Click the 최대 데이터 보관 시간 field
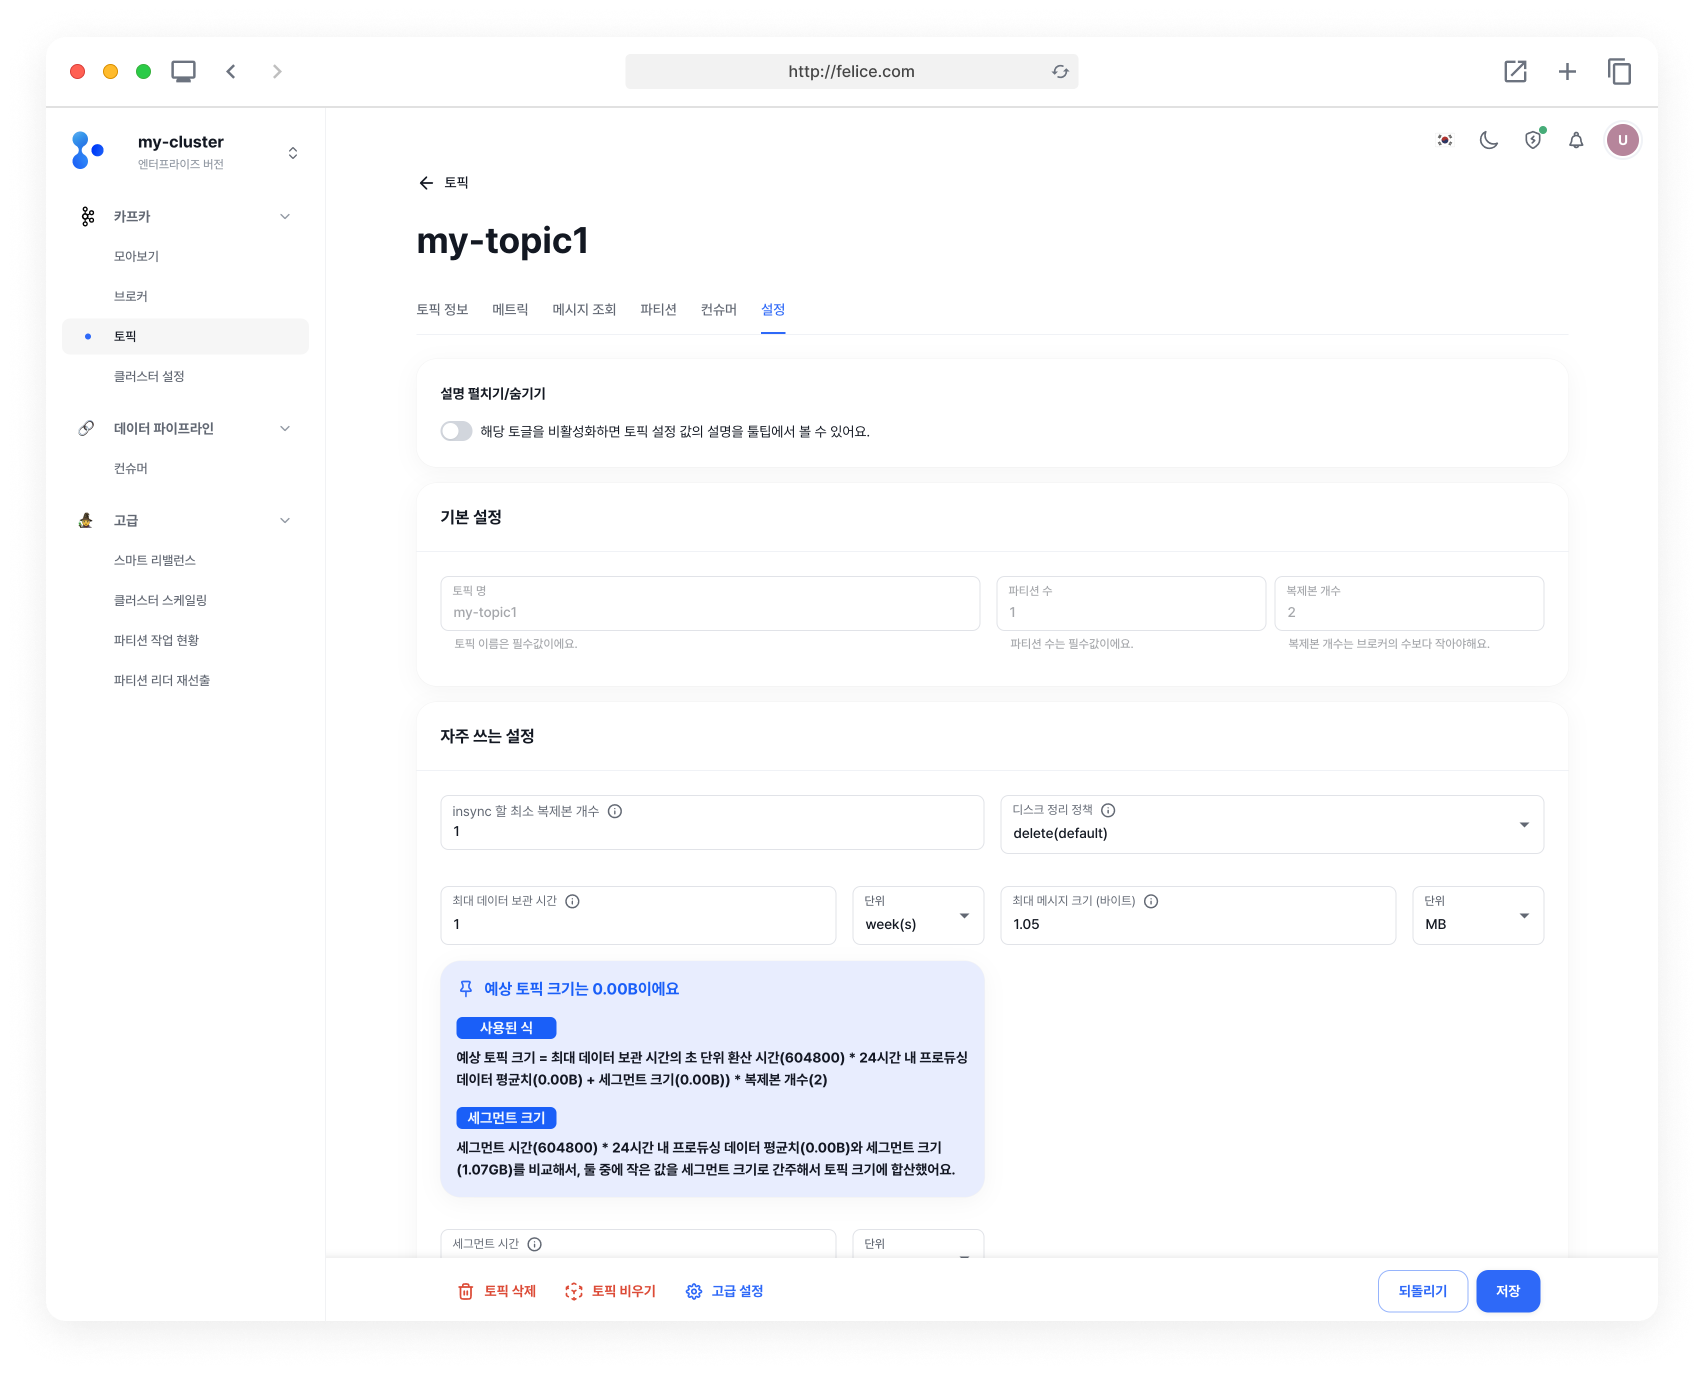This screenshot has height=1376, width=1704. 638,915
